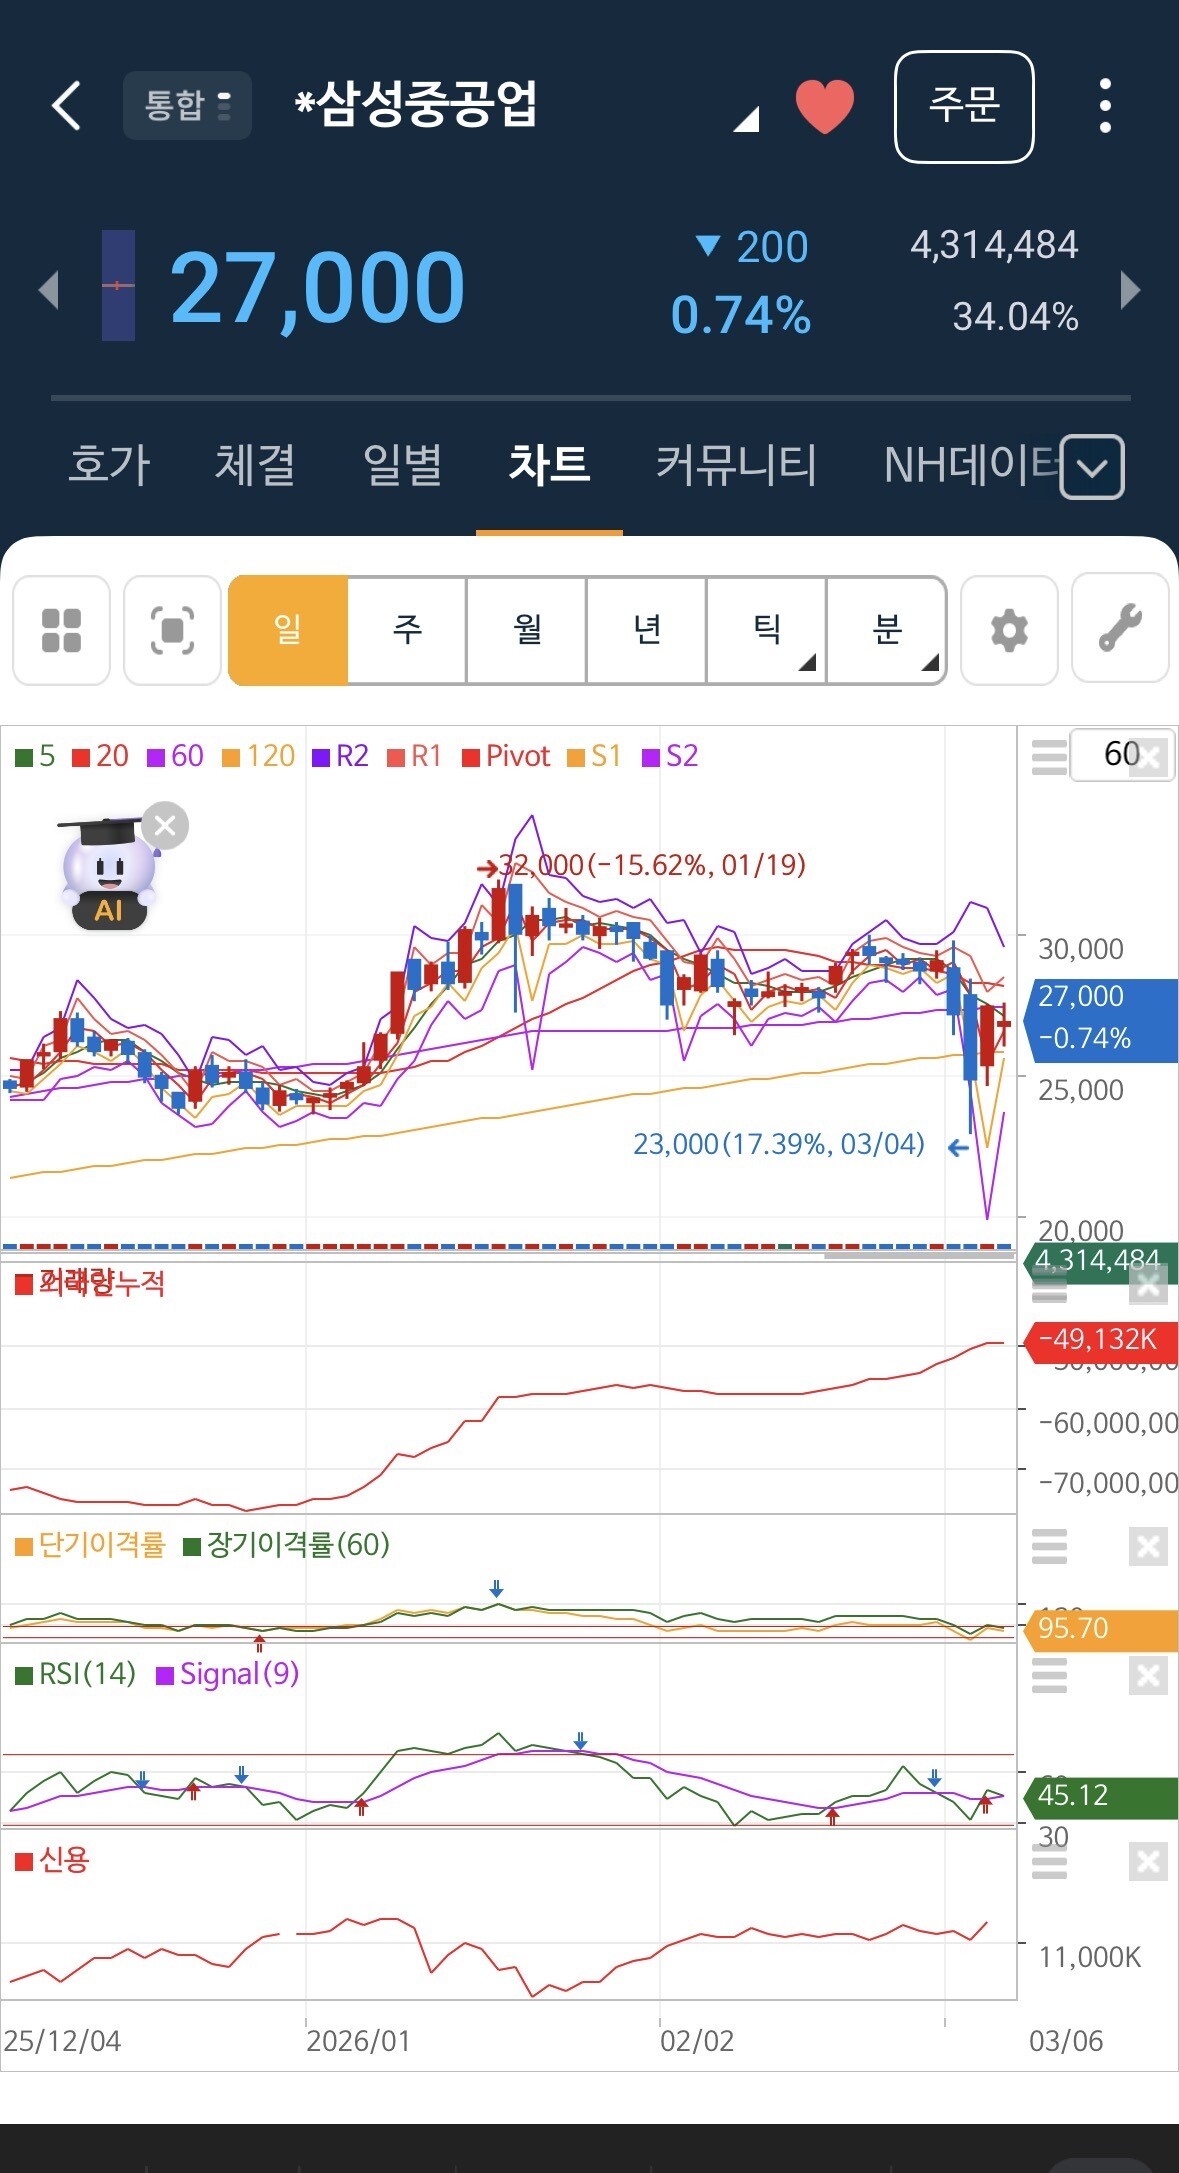Open the 틱 tick period dropdown
The height and width of the screenshot is (2173, 1179).
(x=767, y=630)
